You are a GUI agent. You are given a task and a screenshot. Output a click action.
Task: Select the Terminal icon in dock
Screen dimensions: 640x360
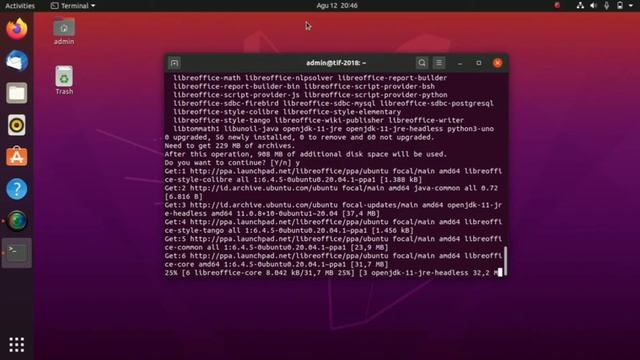click(17, 253)
